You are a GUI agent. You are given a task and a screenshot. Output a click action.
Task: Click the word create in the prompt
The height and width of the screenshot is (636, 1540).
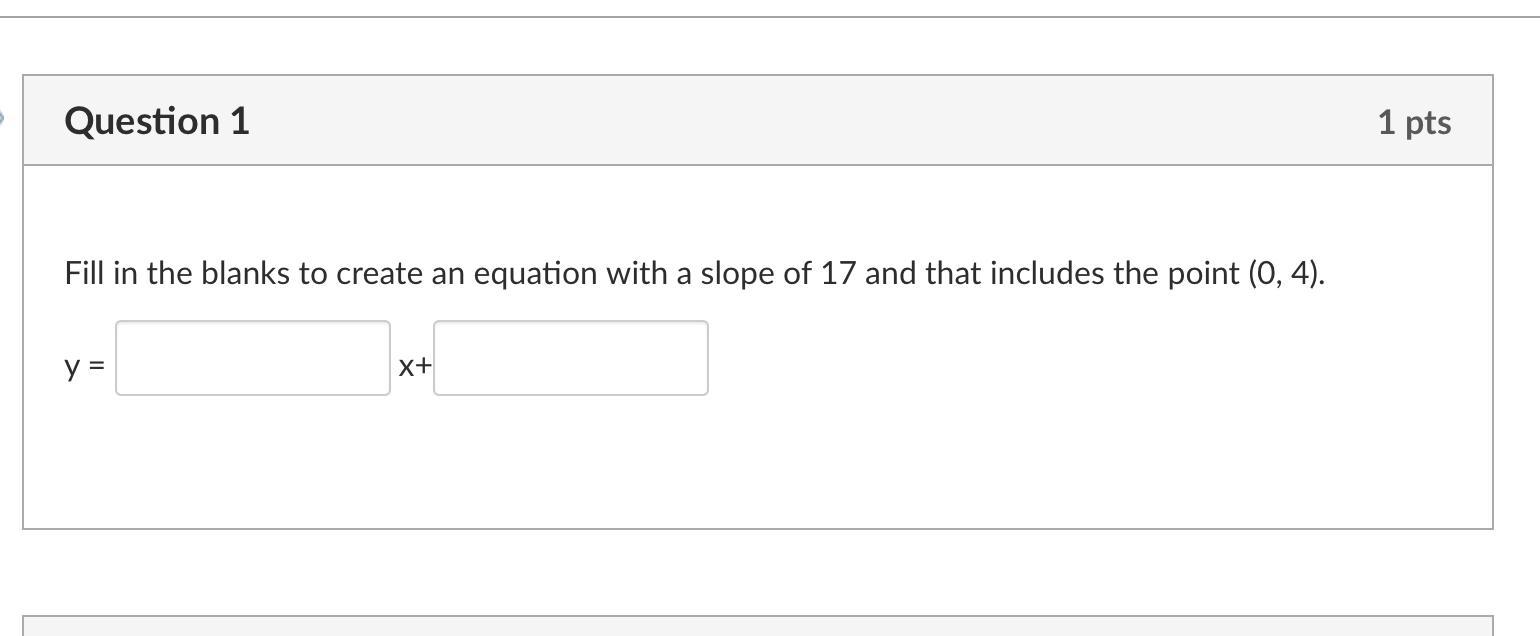pos(379,273)
